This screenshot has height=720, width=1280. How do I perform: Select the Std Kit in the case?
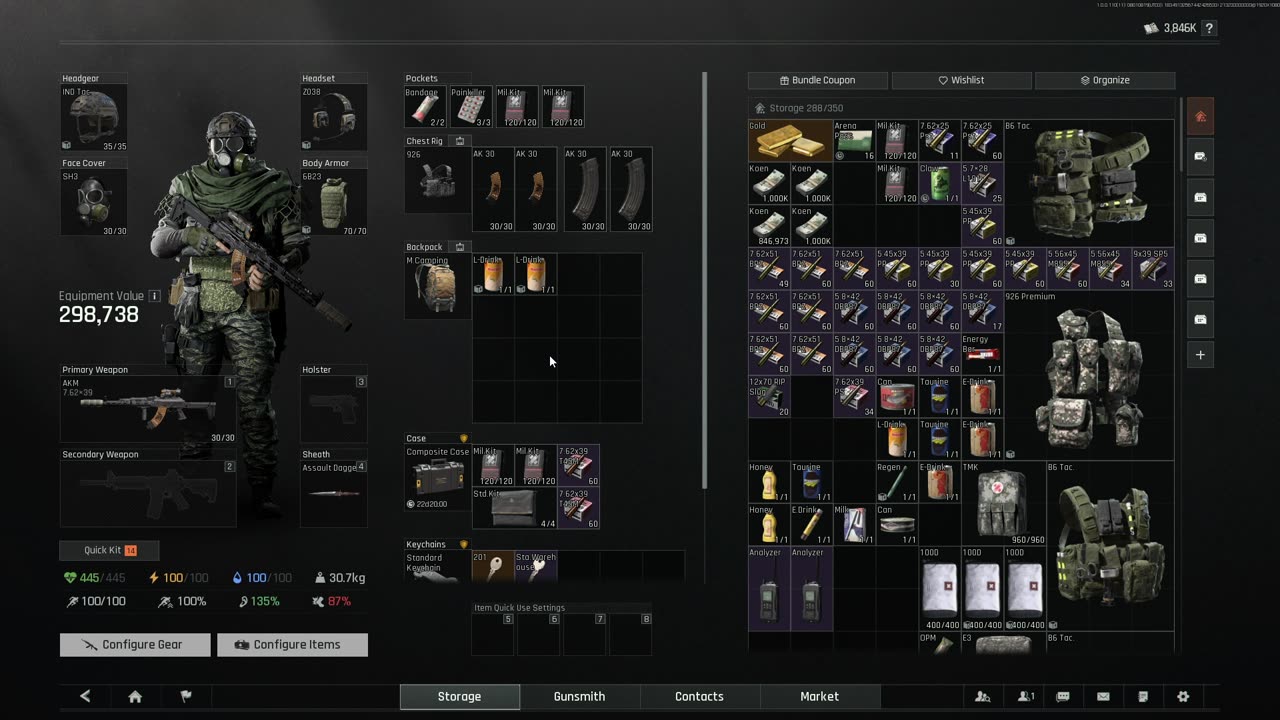point(513,508)
